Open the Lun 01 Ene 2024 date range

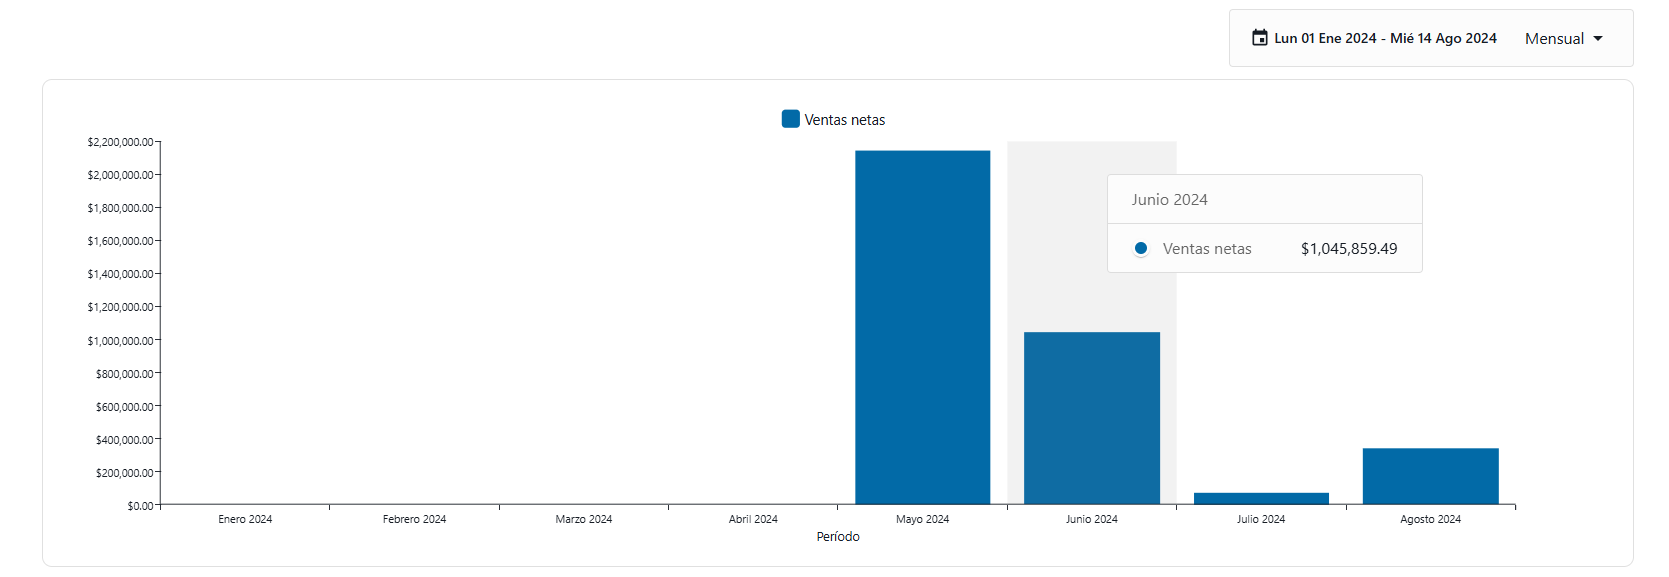coord(1385,38)
